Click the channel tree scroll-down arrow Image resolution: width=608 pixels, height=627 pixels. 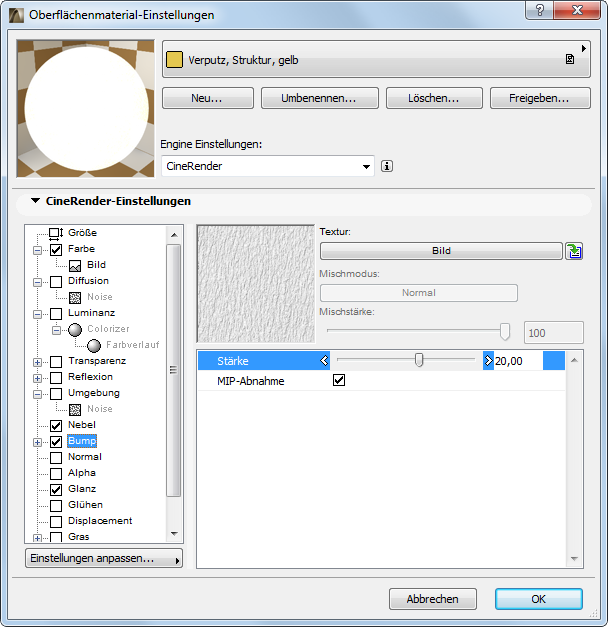coord(174,534)
